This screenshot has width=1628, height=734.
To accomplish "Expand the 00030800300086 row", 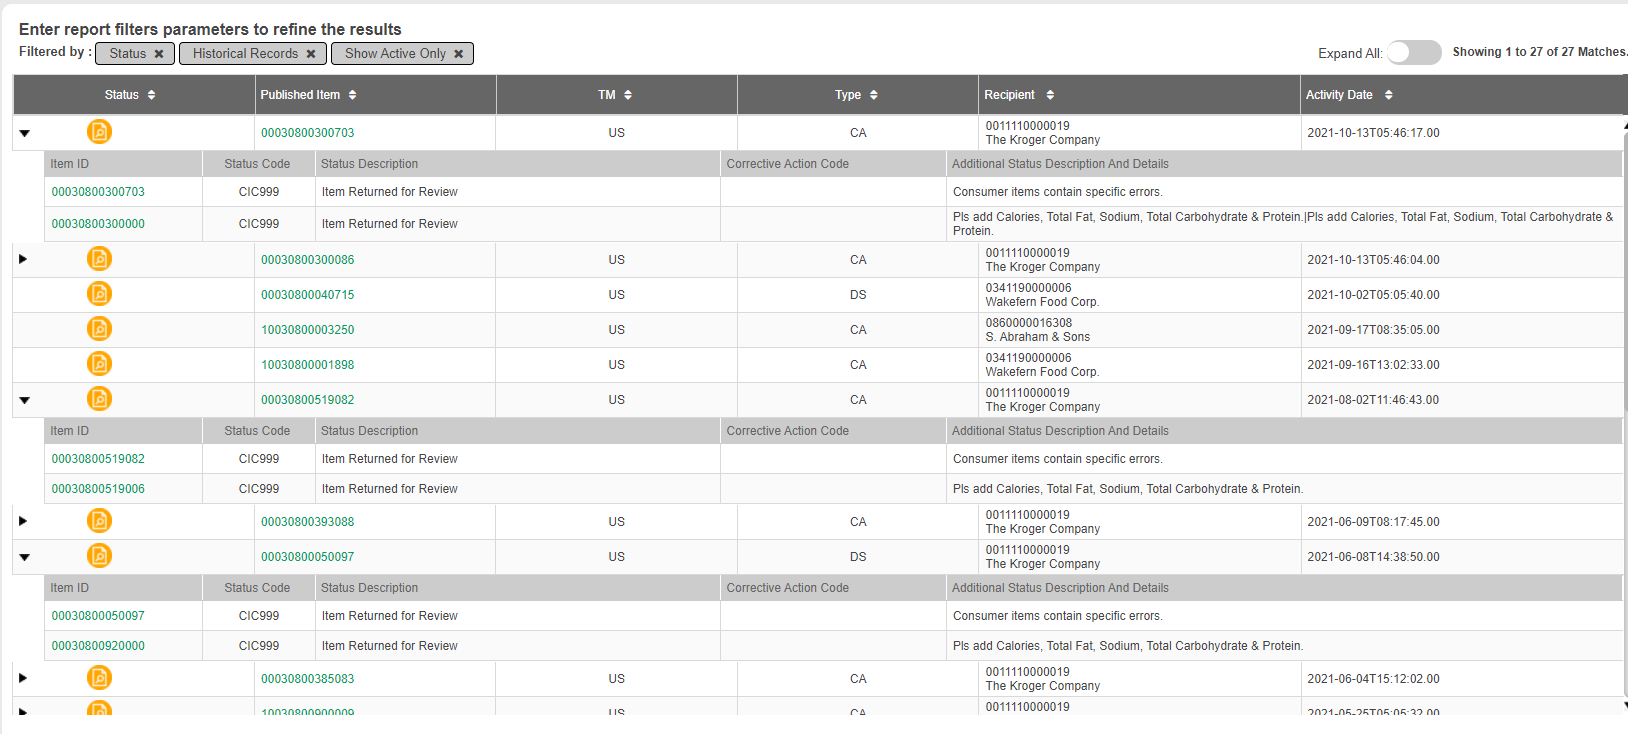I will [x=23, y=259].
